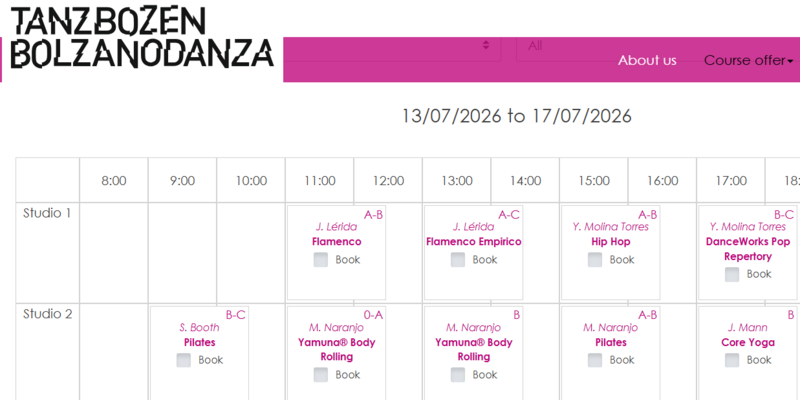Select Book for Yamuna Body Rolling level B

point(458,375)
